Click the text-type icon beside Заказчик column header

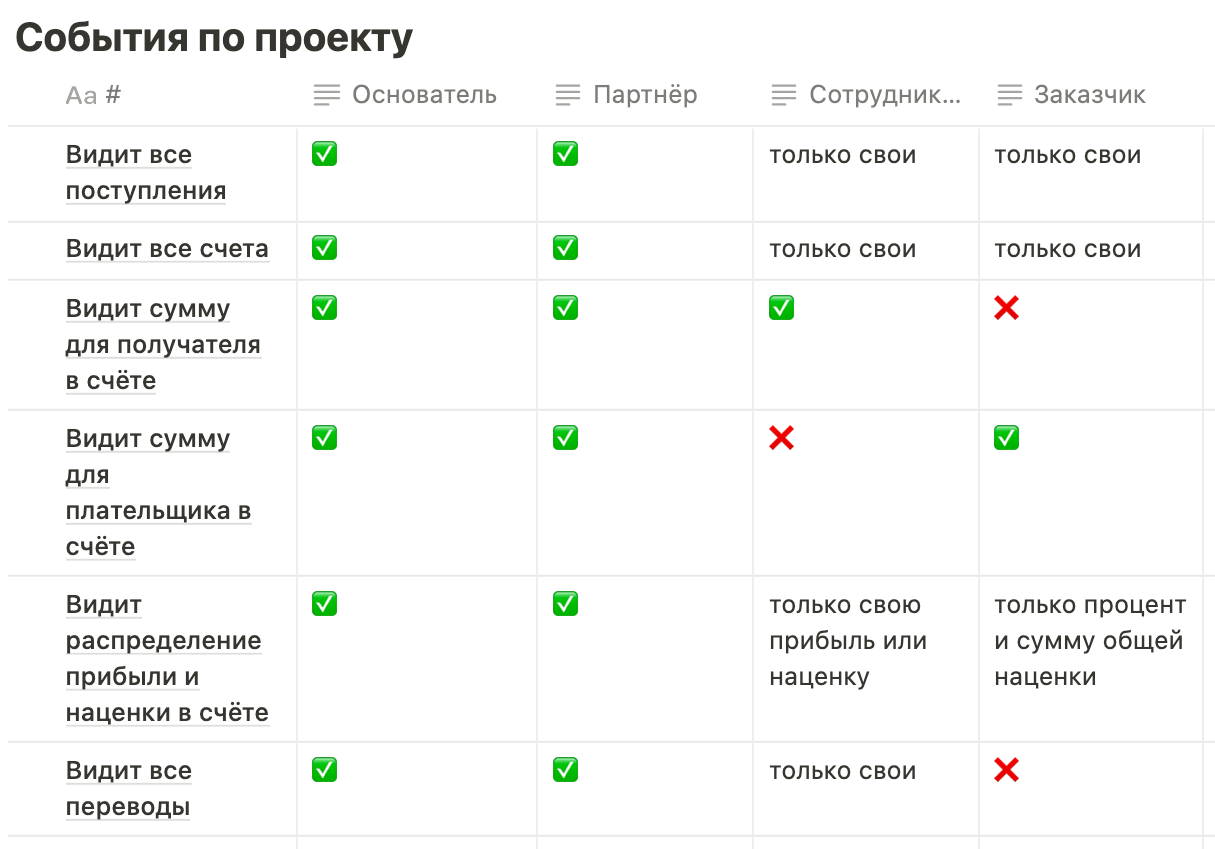point(1009,95)
